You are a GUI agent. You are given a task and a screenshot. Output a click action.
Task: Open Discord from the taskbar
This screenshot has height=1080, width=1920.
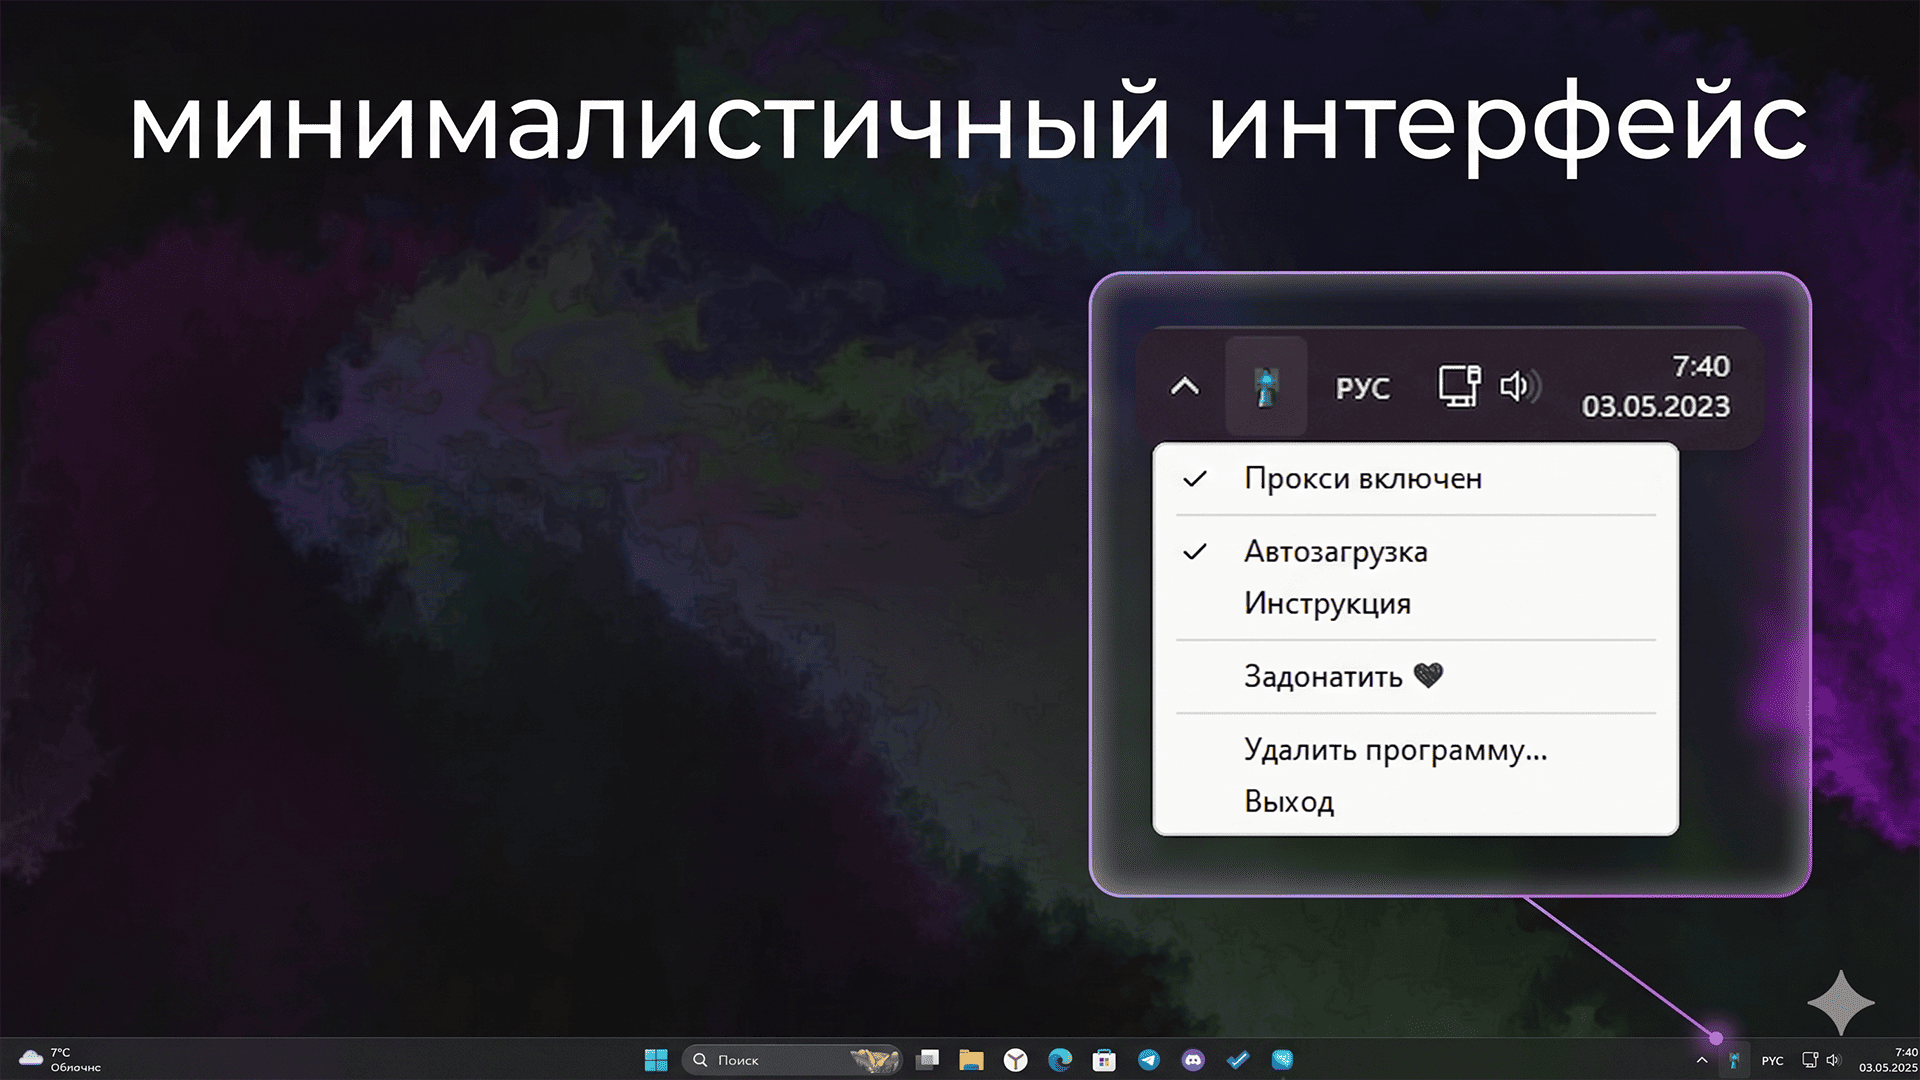click(x=1193, y=1060)
